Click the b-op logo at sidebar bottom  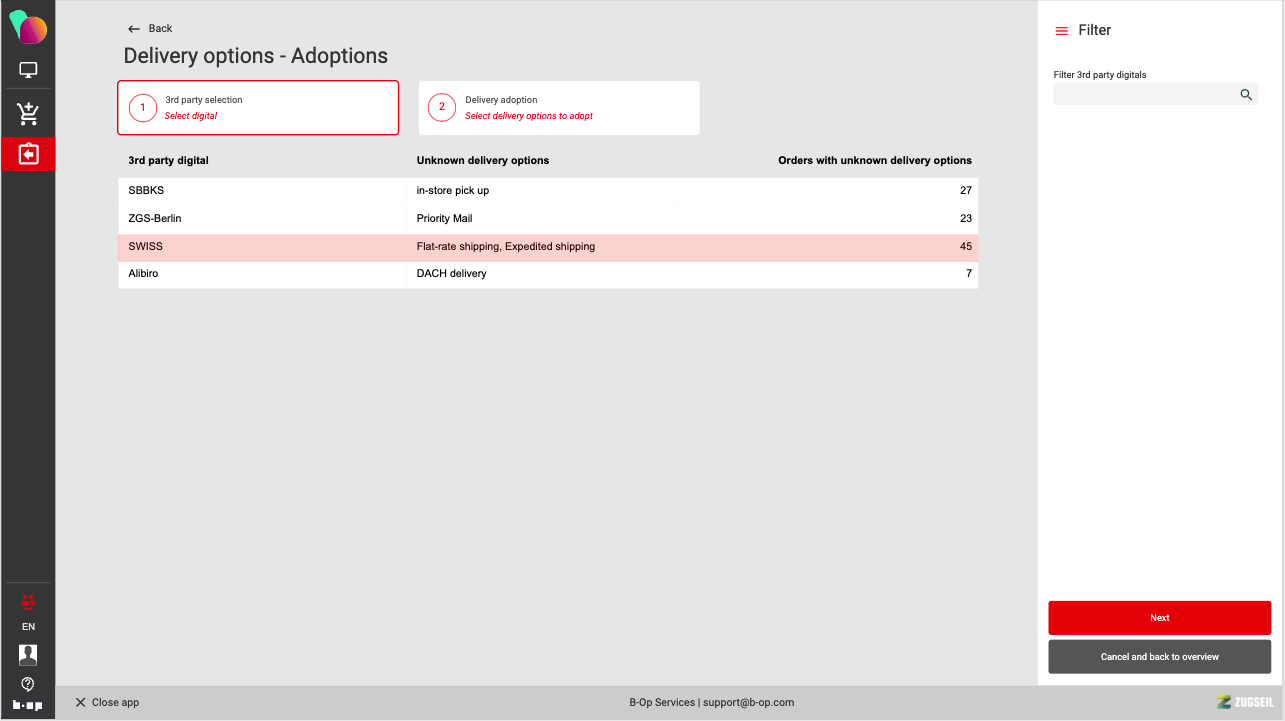[x=28, y=705]
